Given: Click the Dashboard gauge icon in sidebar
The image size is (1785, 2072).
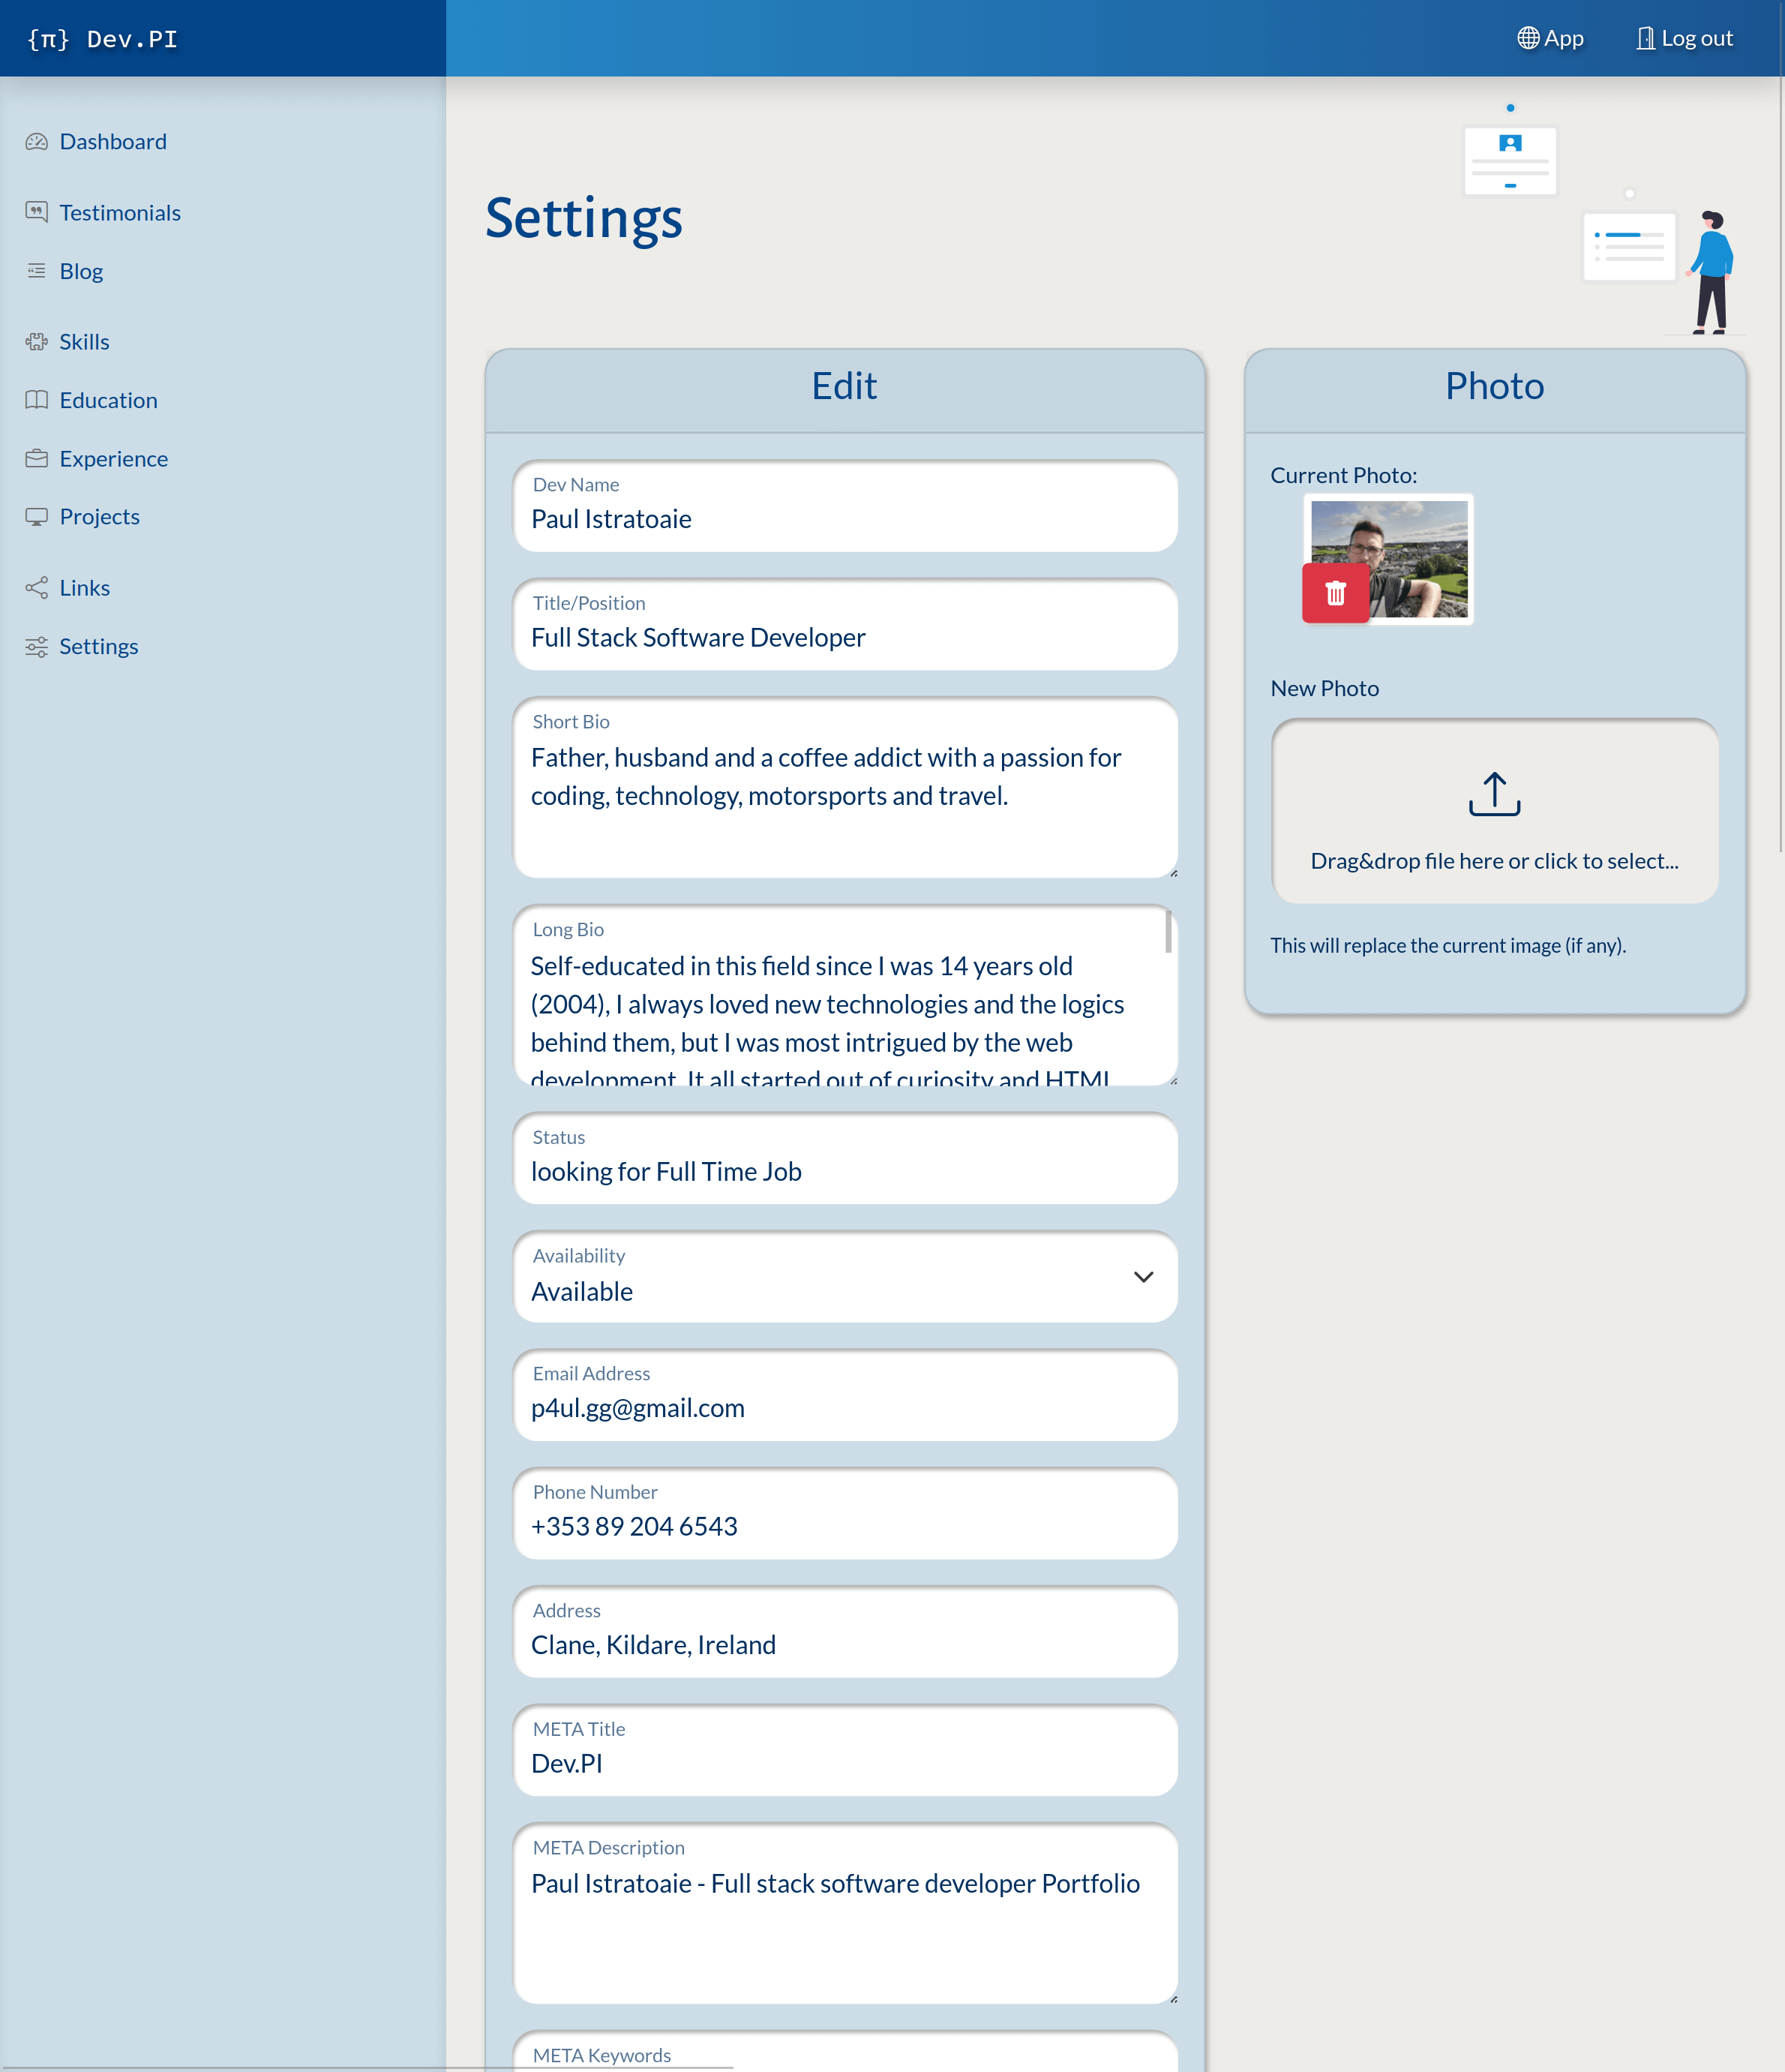Looking at the screenshot, I should pos(37,142).
